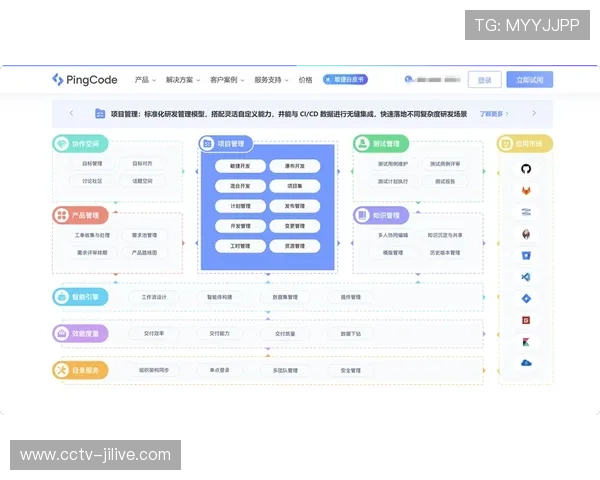Screen dimensions: 600x480
Task: Expand the 产品 dropdown menu
Action: tap(145, 80)
